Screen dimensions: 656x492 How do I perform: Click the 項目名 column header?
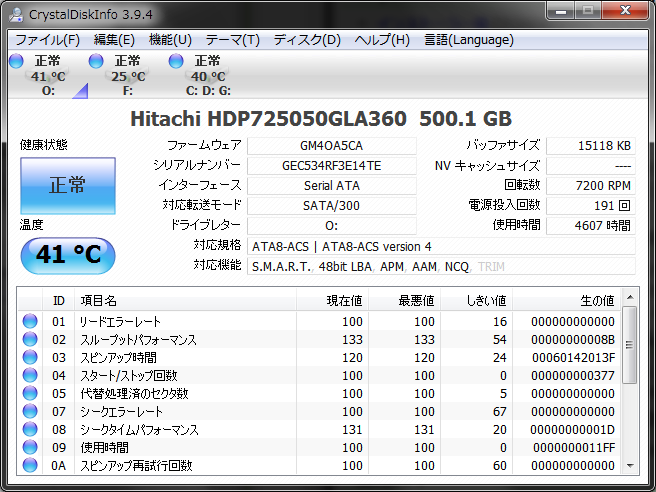pos(185,300)
